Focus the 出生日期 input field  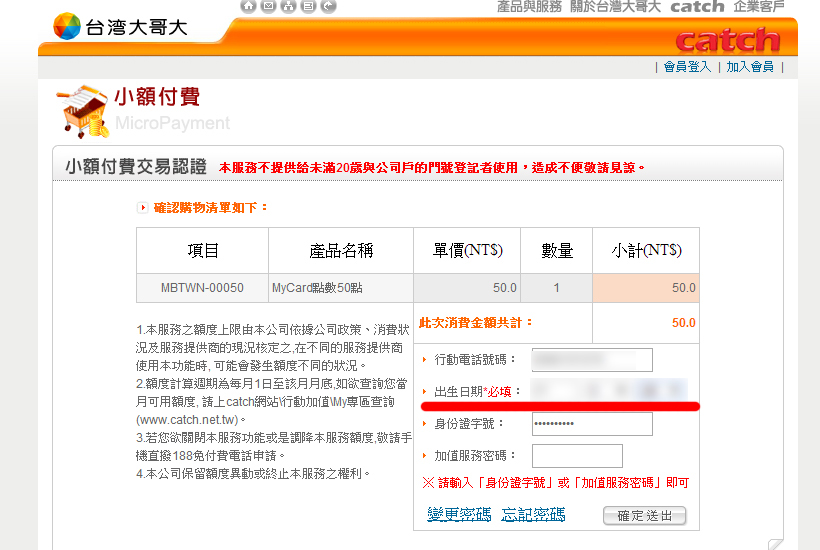coord(609,390)
